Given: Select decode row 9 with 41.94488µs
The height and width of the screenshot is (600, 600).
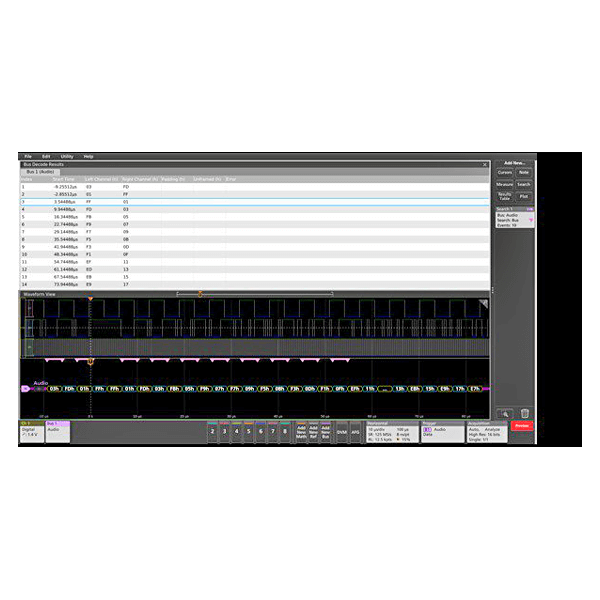Looking at the screenshot, I should [x=255, y=247].
